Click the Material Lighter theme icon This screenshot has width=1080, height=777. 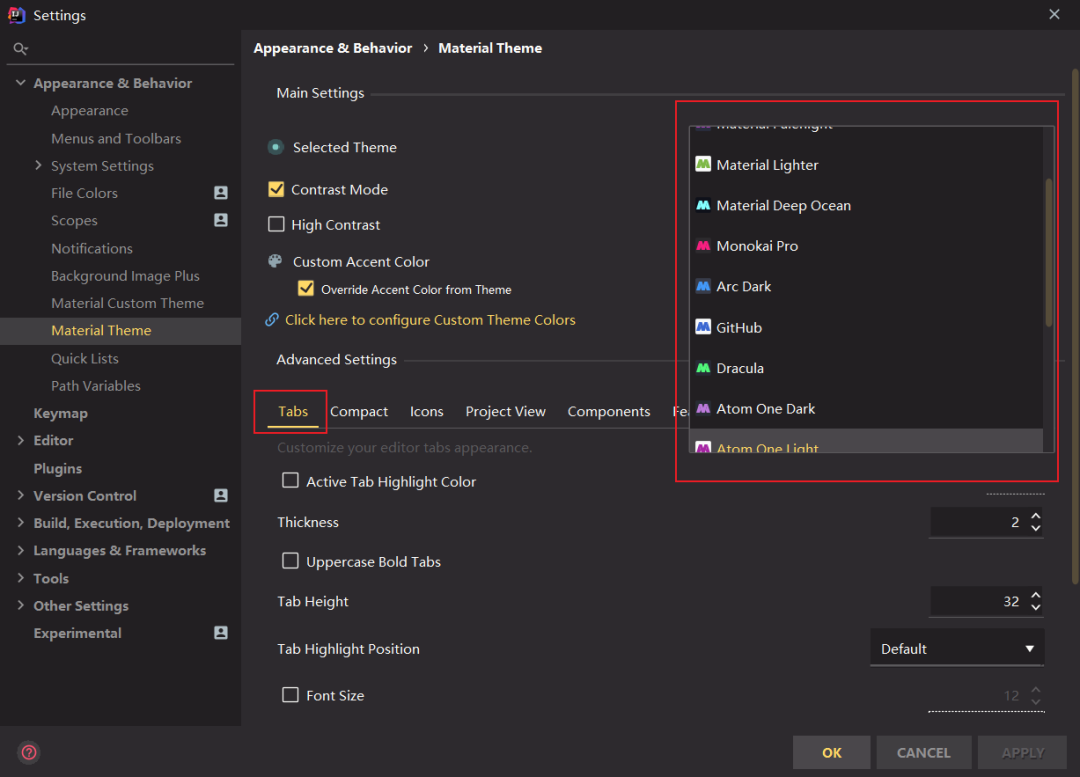703,165
